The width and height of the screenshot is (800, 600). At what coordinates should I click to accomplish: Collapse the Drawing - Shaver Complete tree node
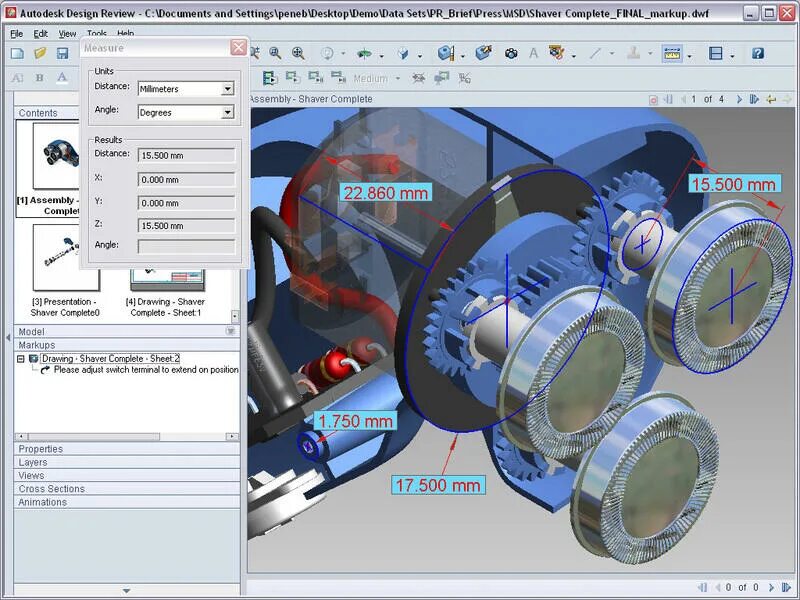click(x=20, y=359)
